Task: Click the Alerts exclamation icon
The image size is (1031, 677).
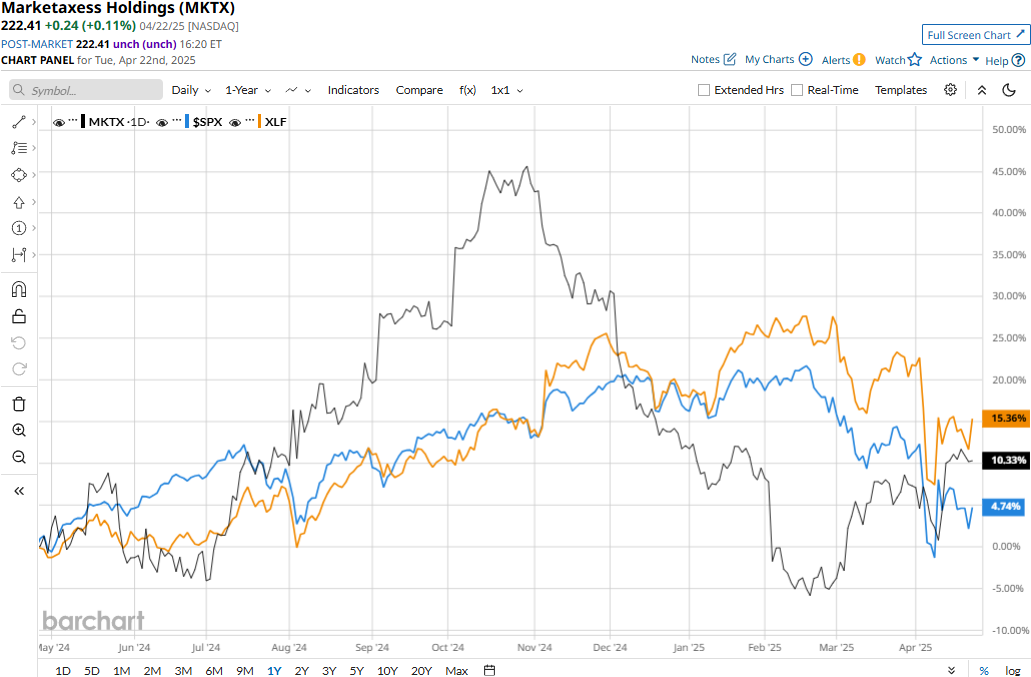Action: 859,60
